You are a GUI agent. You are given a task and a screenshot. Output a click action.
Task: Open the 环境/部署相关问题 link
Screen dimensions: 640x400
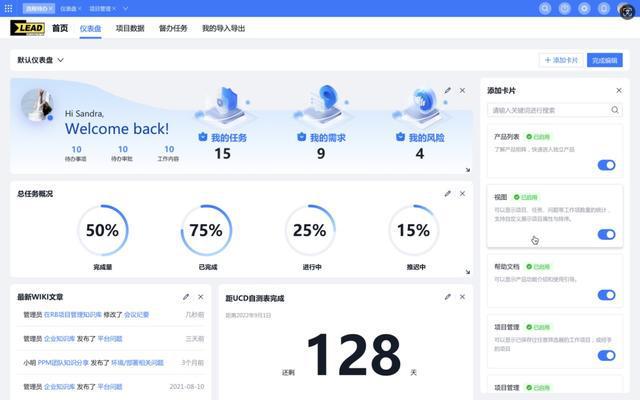pyautogui.click(x=138, y=362)
